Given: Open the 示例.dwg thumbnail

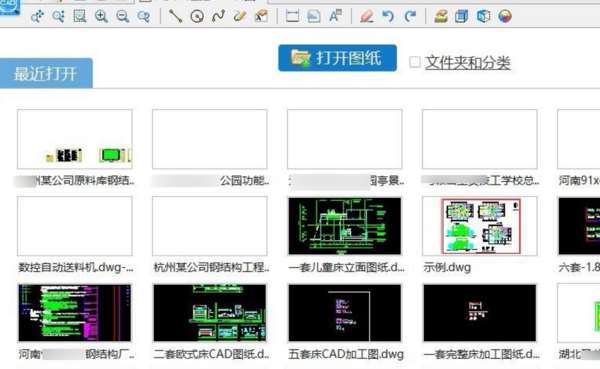Looking at the screenshot, I should (480, 226).
